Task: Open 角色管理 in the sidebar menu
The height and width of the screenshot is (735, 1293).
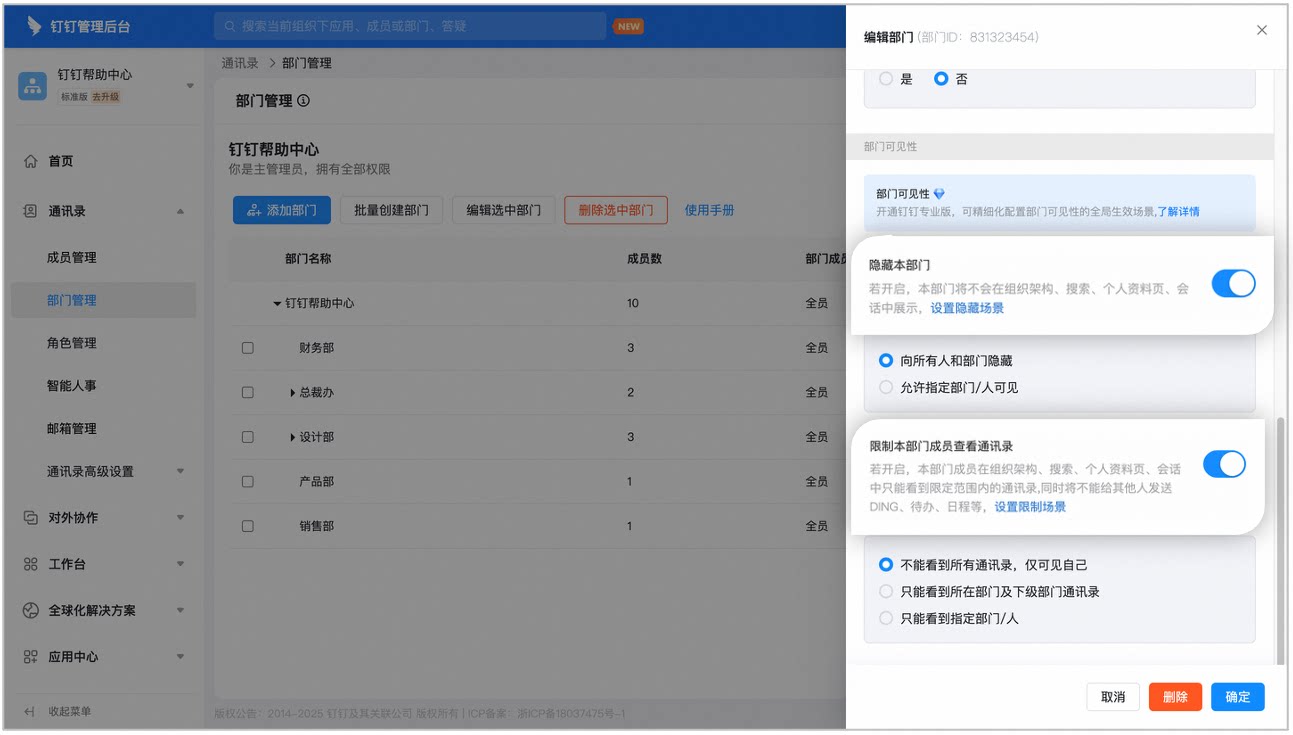Action: (72, 343)
